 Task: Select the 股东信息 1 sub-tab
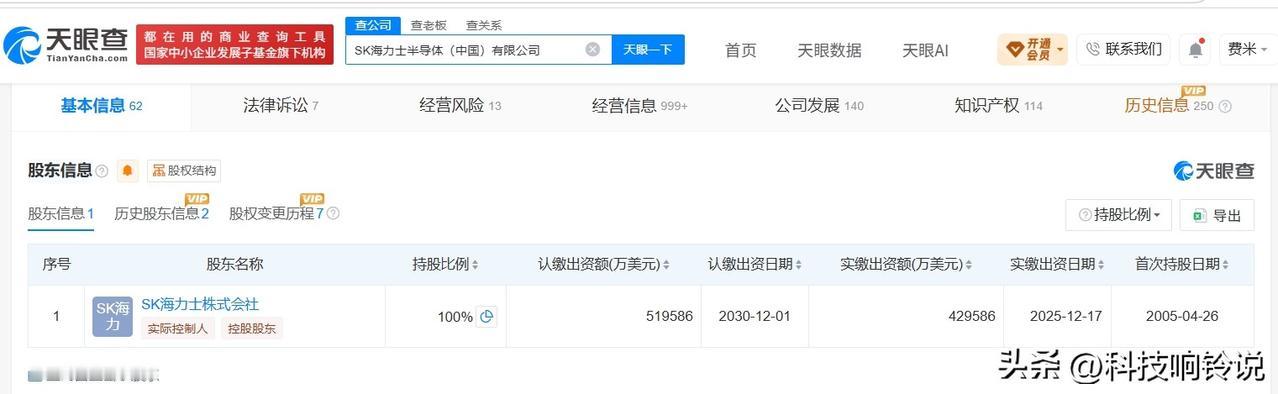[61, 213]
